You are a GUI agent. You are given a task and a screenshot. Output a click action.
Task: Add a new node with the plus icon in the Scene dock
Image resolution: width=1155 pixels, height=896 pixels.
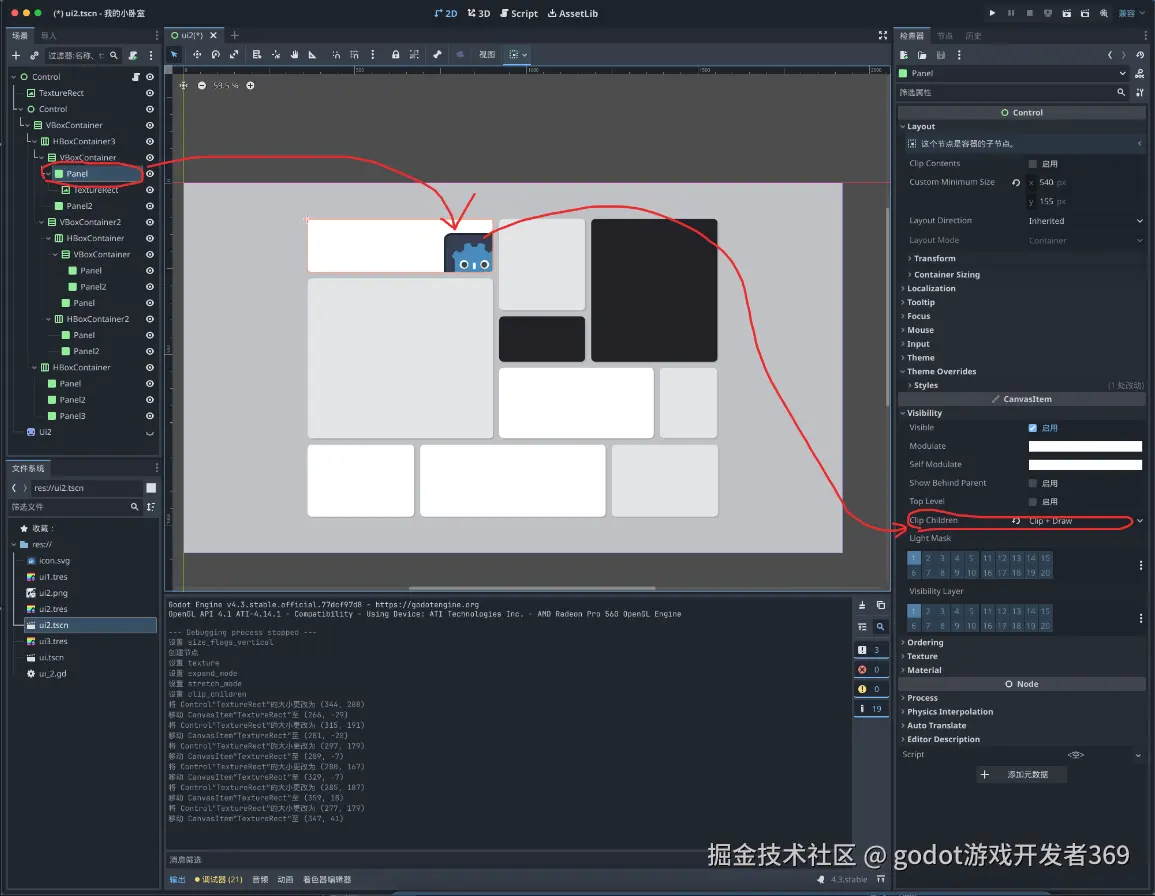tap(16, 55)
